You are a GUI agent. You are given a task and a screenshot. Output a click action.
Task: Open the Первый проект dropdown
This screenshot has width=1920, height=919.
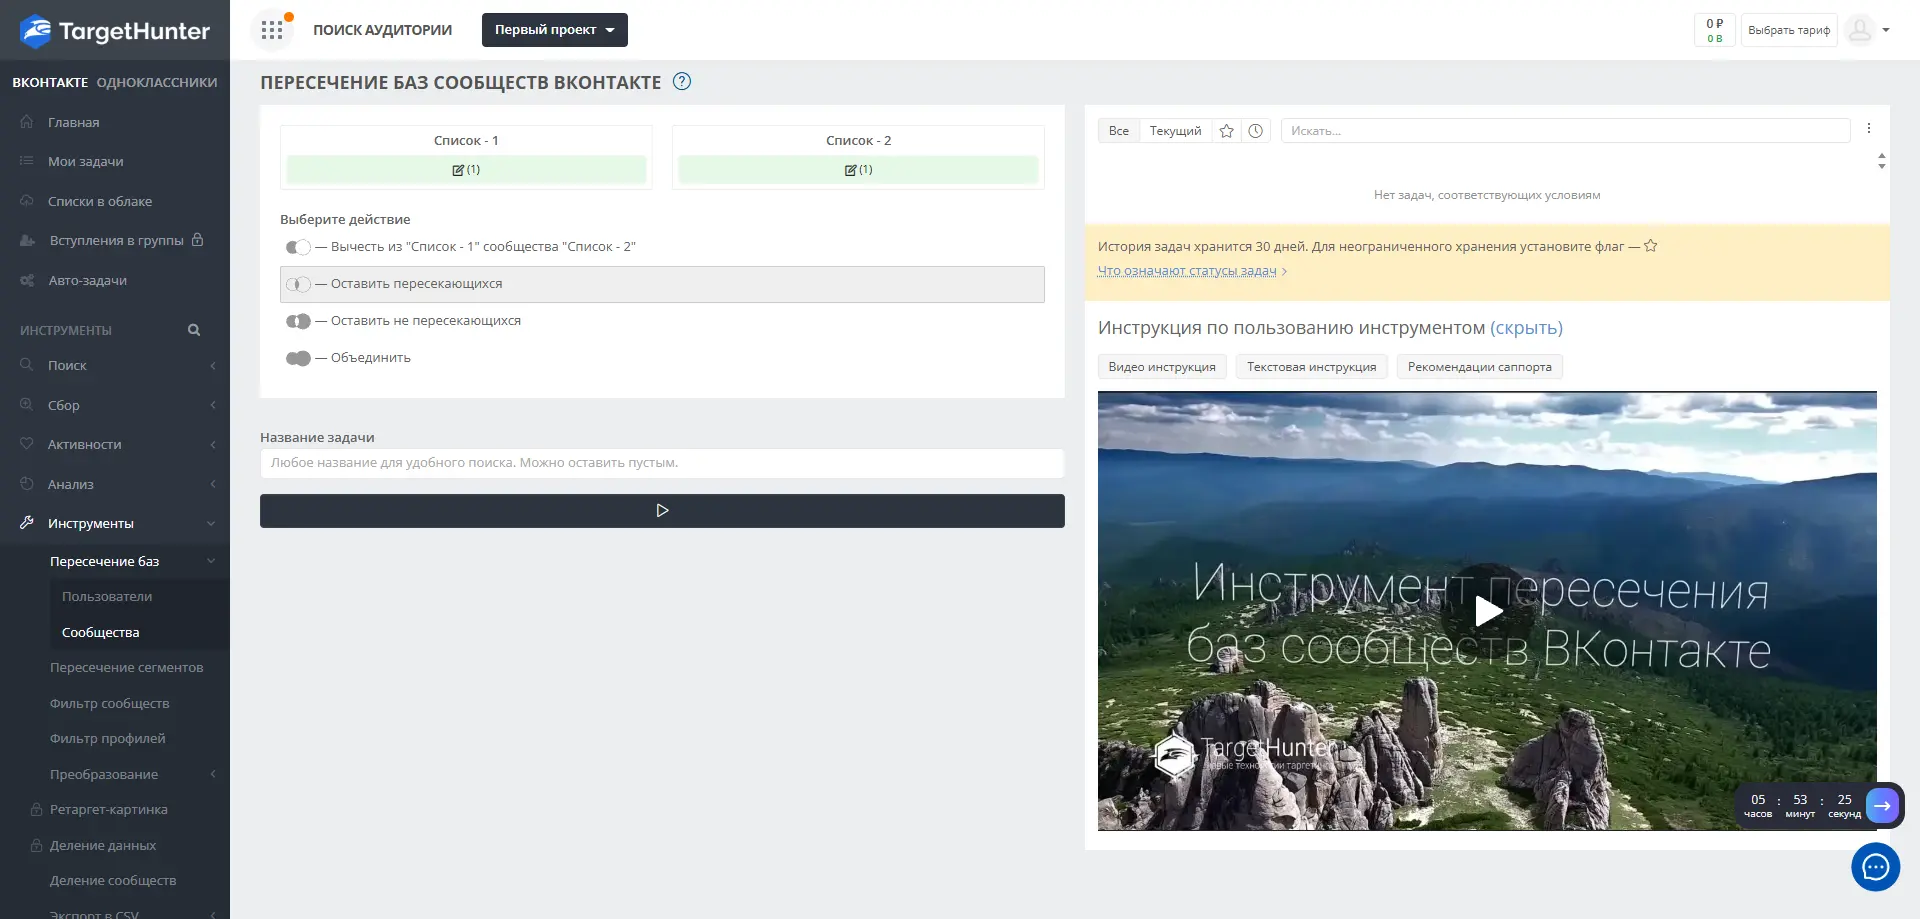click(x=555, y=30)
